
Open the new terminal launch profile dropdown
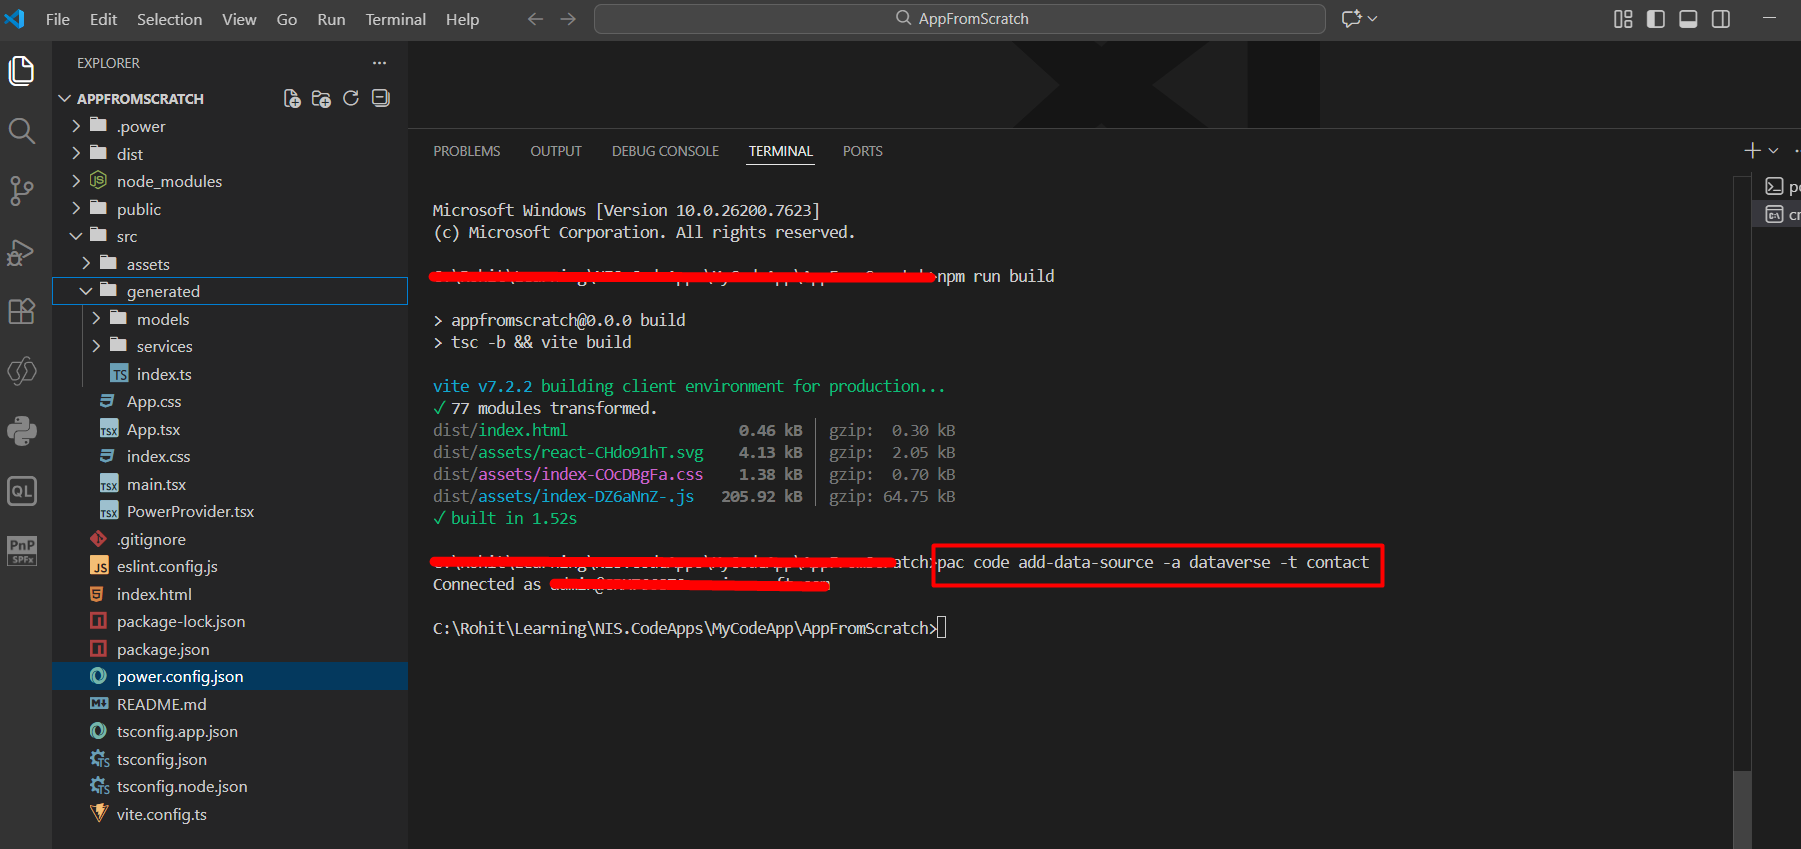click(x=1774, y=151)
